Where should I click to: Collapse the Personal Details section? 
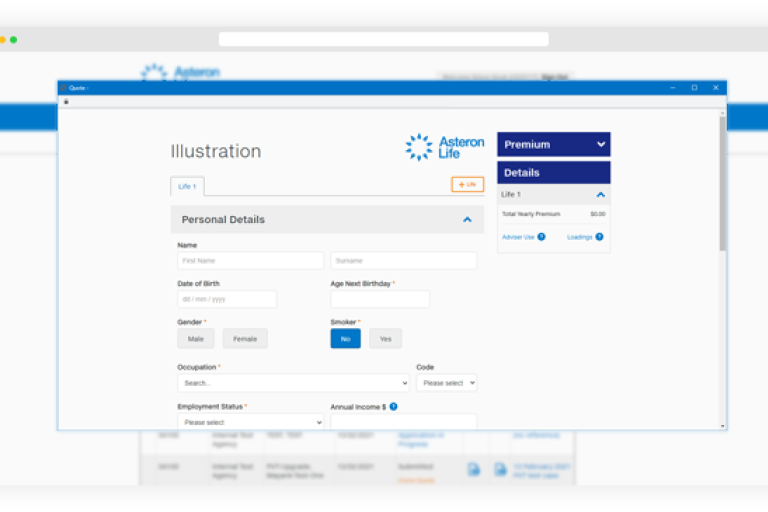[467, 220]
